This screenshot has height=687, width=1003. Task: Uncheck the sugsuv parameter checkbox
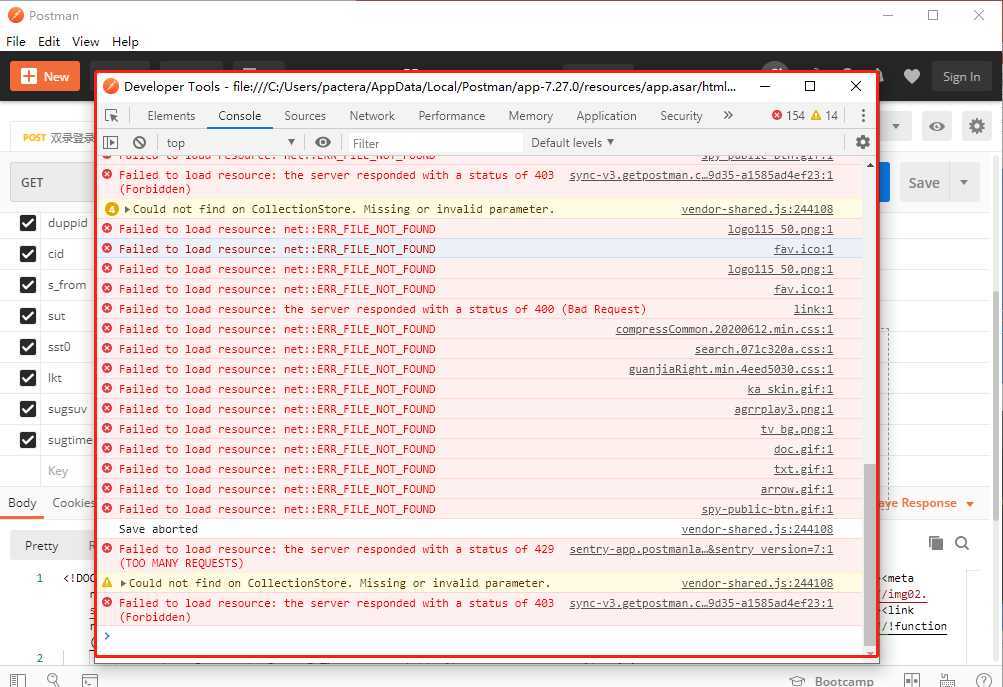[28, 409]
